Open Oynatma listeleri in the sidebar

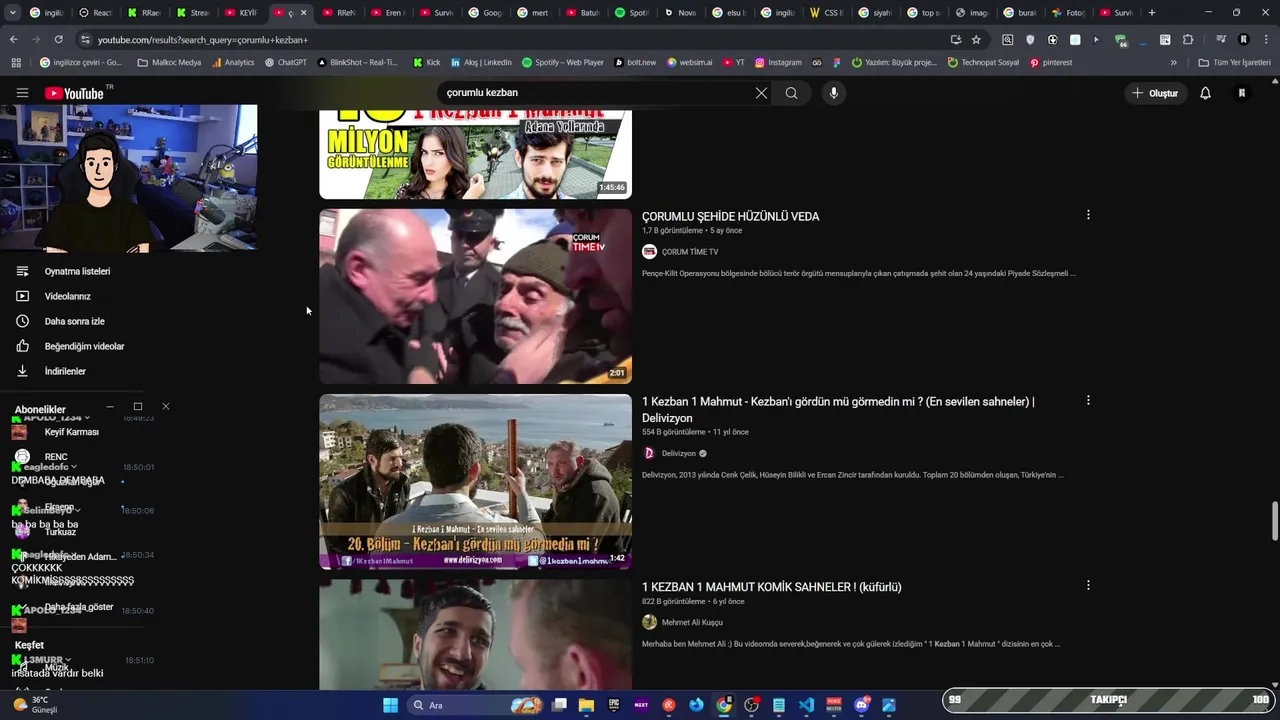click(77, 271)
